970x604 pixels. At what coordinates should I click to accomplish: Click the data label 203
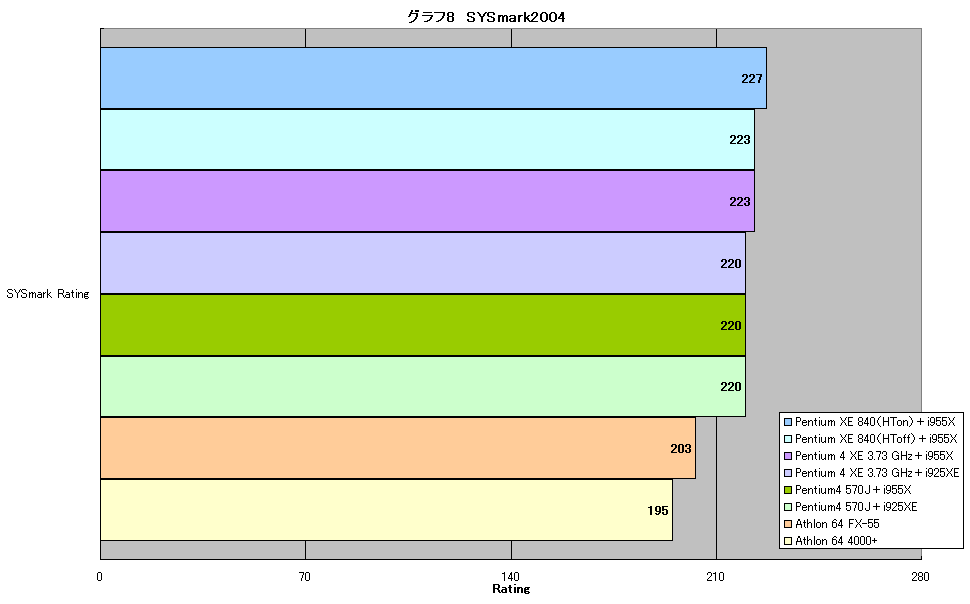pos(680,449)
